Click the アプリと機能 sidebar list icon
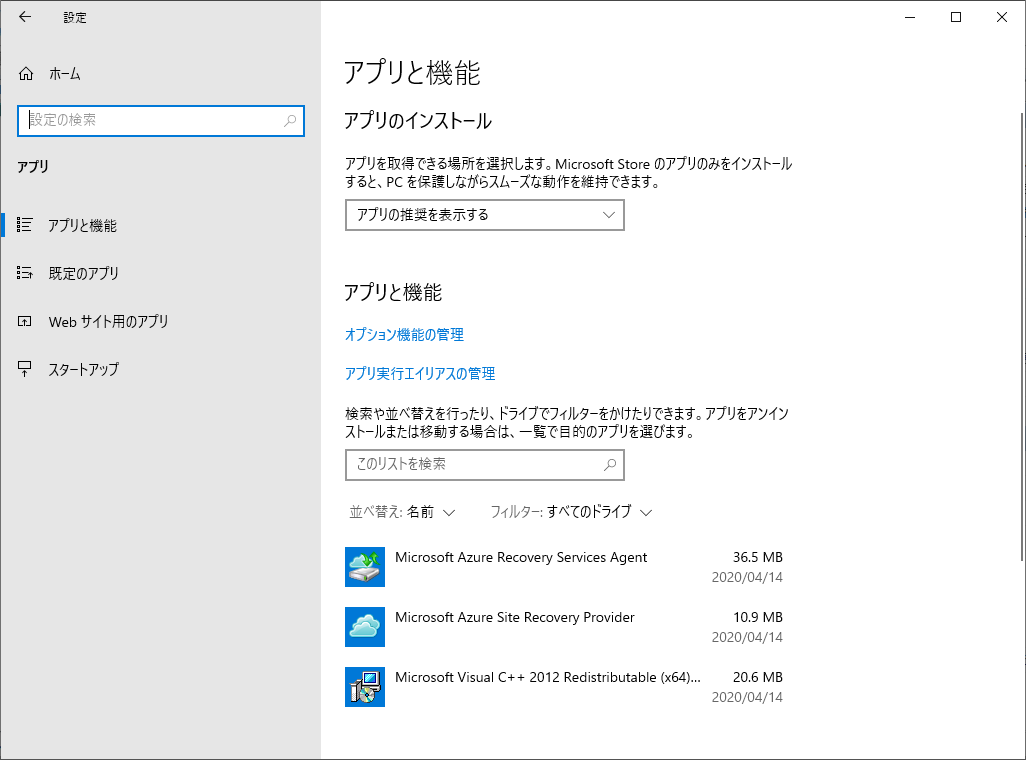 point(24,225)
